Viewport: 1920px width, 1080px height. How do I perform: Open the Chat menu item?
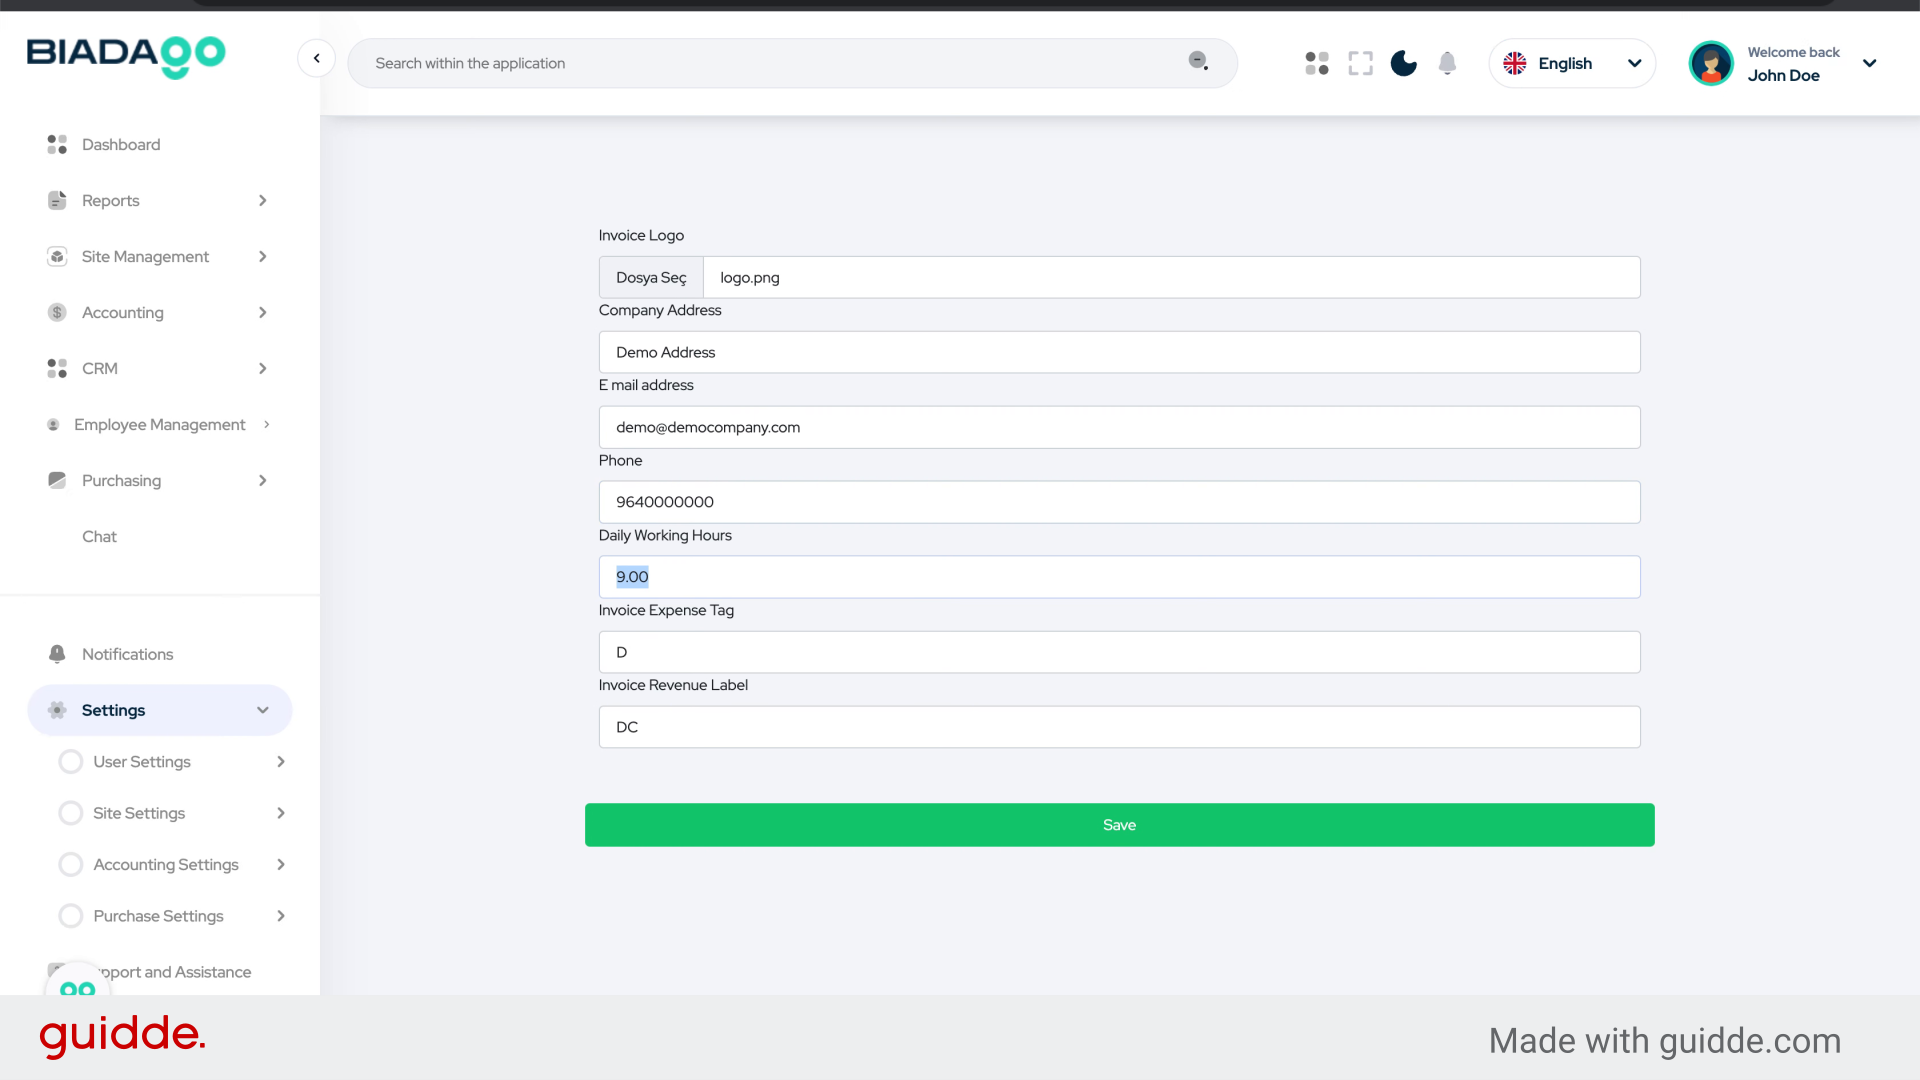coord(99,536)
